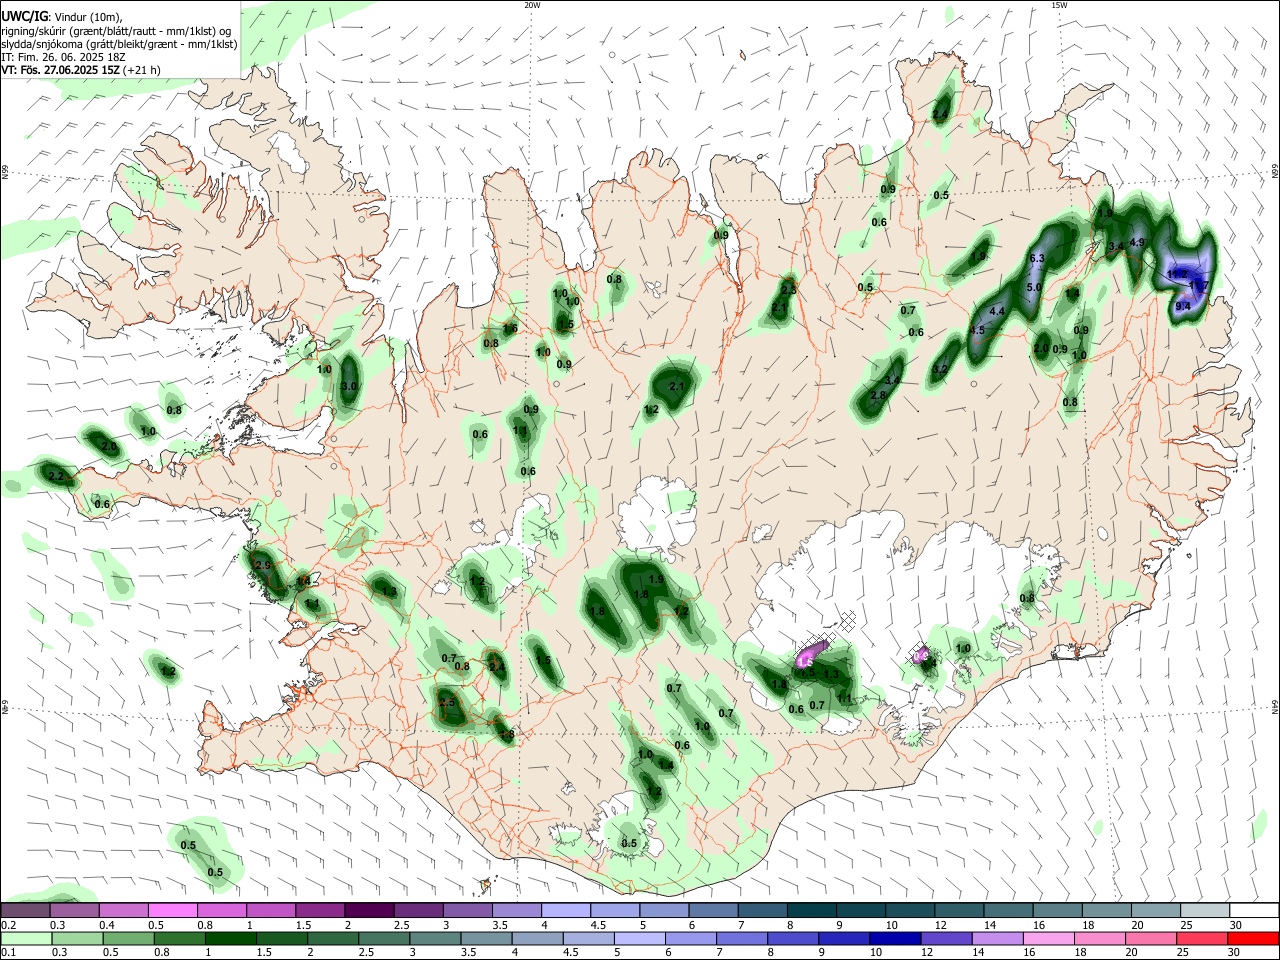Screen dimensions: 1280x960
Task: Click the '9.4' precipitation value on the map
Action: [x=1183, y=307]
